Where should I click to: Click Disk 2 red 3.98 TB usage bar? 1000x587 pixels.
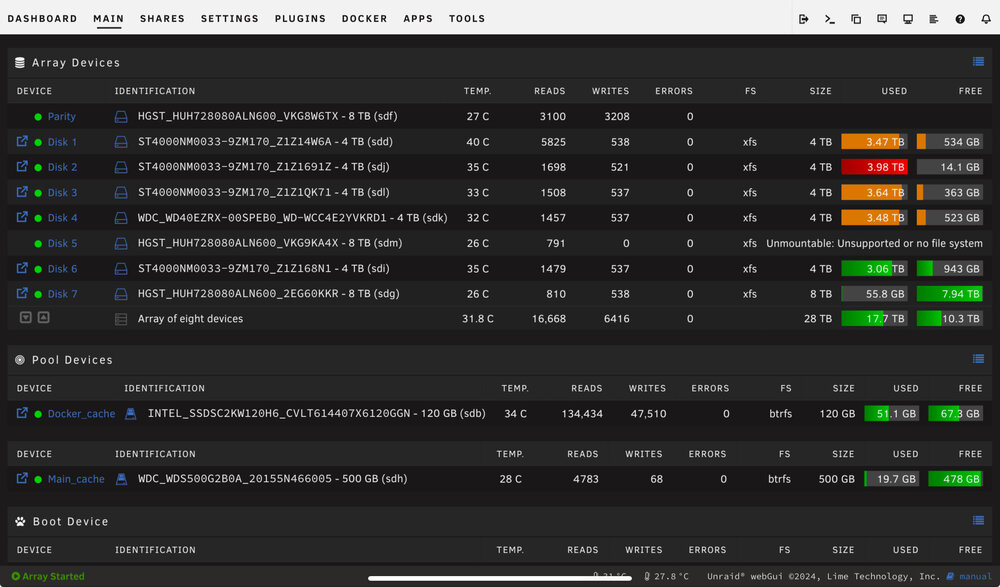click(x=874, y=167)
